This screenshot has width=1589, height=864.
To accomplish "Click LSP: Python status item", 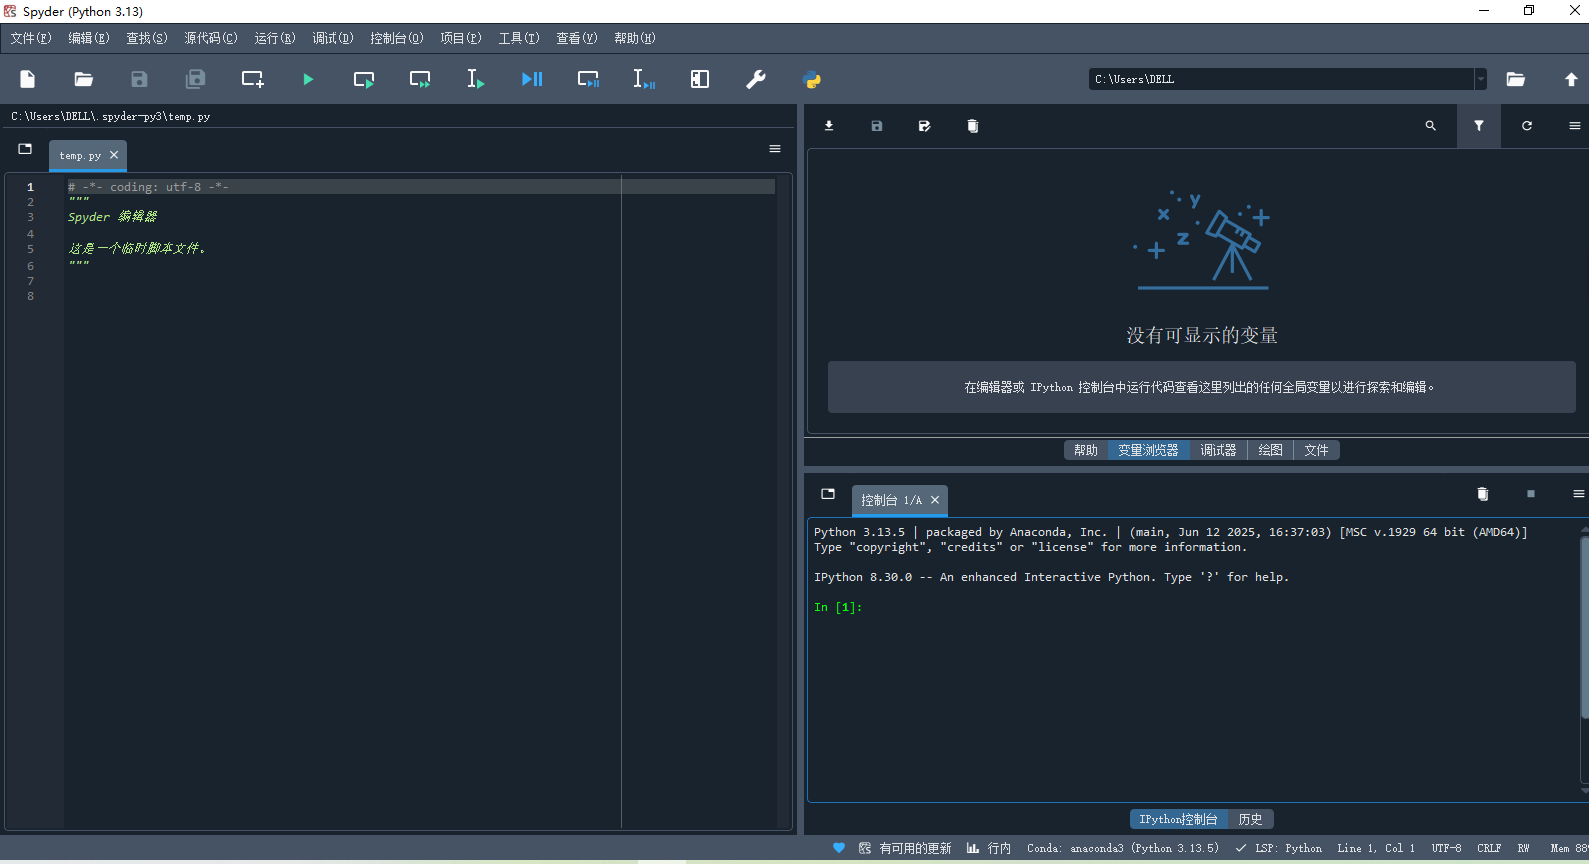I will click(1279, 848).
